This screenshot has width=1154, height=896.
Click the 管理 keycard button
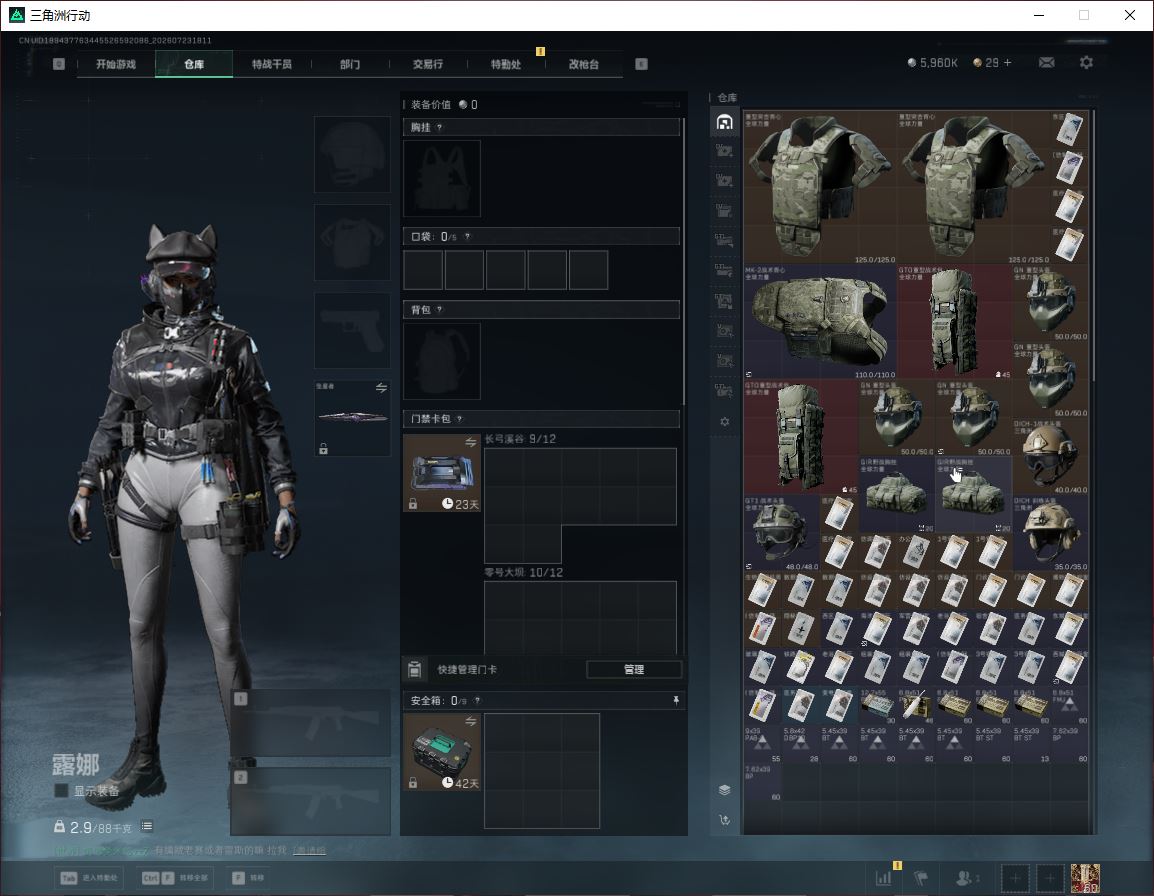tap(634, 669)
